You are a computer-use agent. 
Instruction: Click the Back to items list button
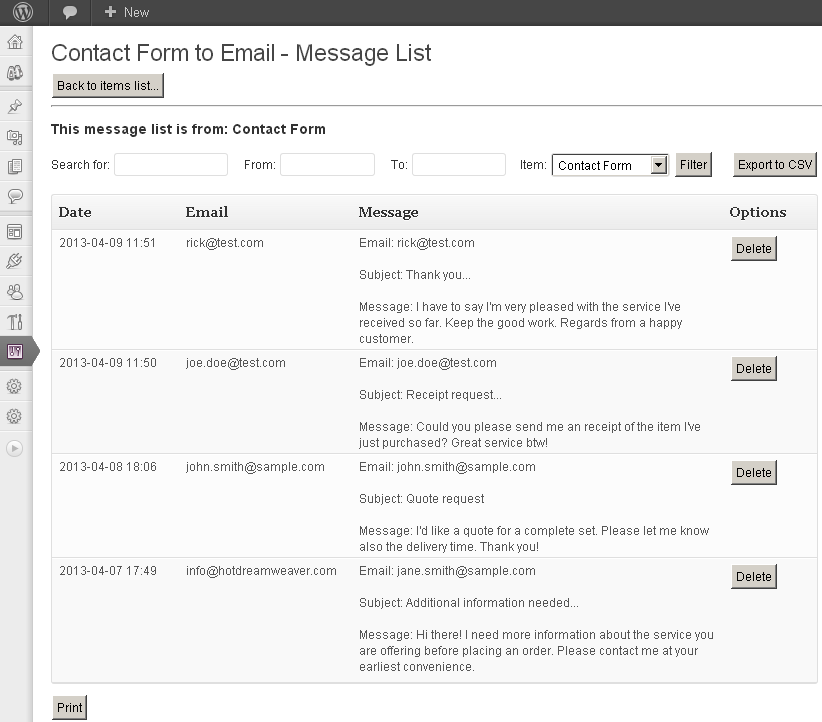click(107, 86)
